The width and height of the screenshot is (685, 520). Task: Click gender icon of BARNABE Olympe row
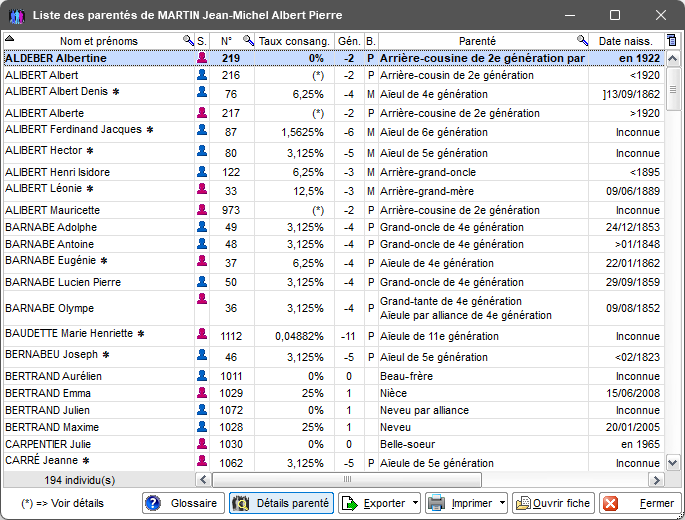click(x=201, y=308)
